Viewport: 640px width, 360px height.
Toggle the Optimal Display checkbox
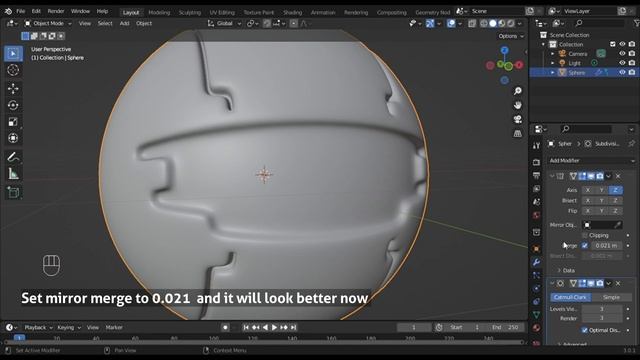pyautogui.click(x=584, y=330)
